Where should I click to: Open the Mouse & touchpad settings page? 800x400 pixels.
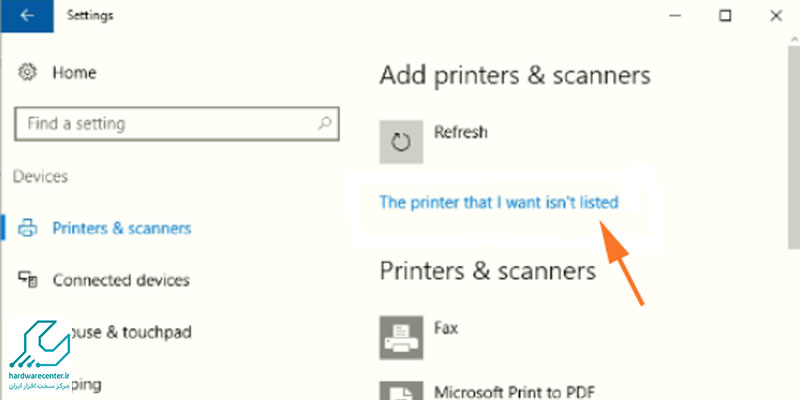click(128, 332)
